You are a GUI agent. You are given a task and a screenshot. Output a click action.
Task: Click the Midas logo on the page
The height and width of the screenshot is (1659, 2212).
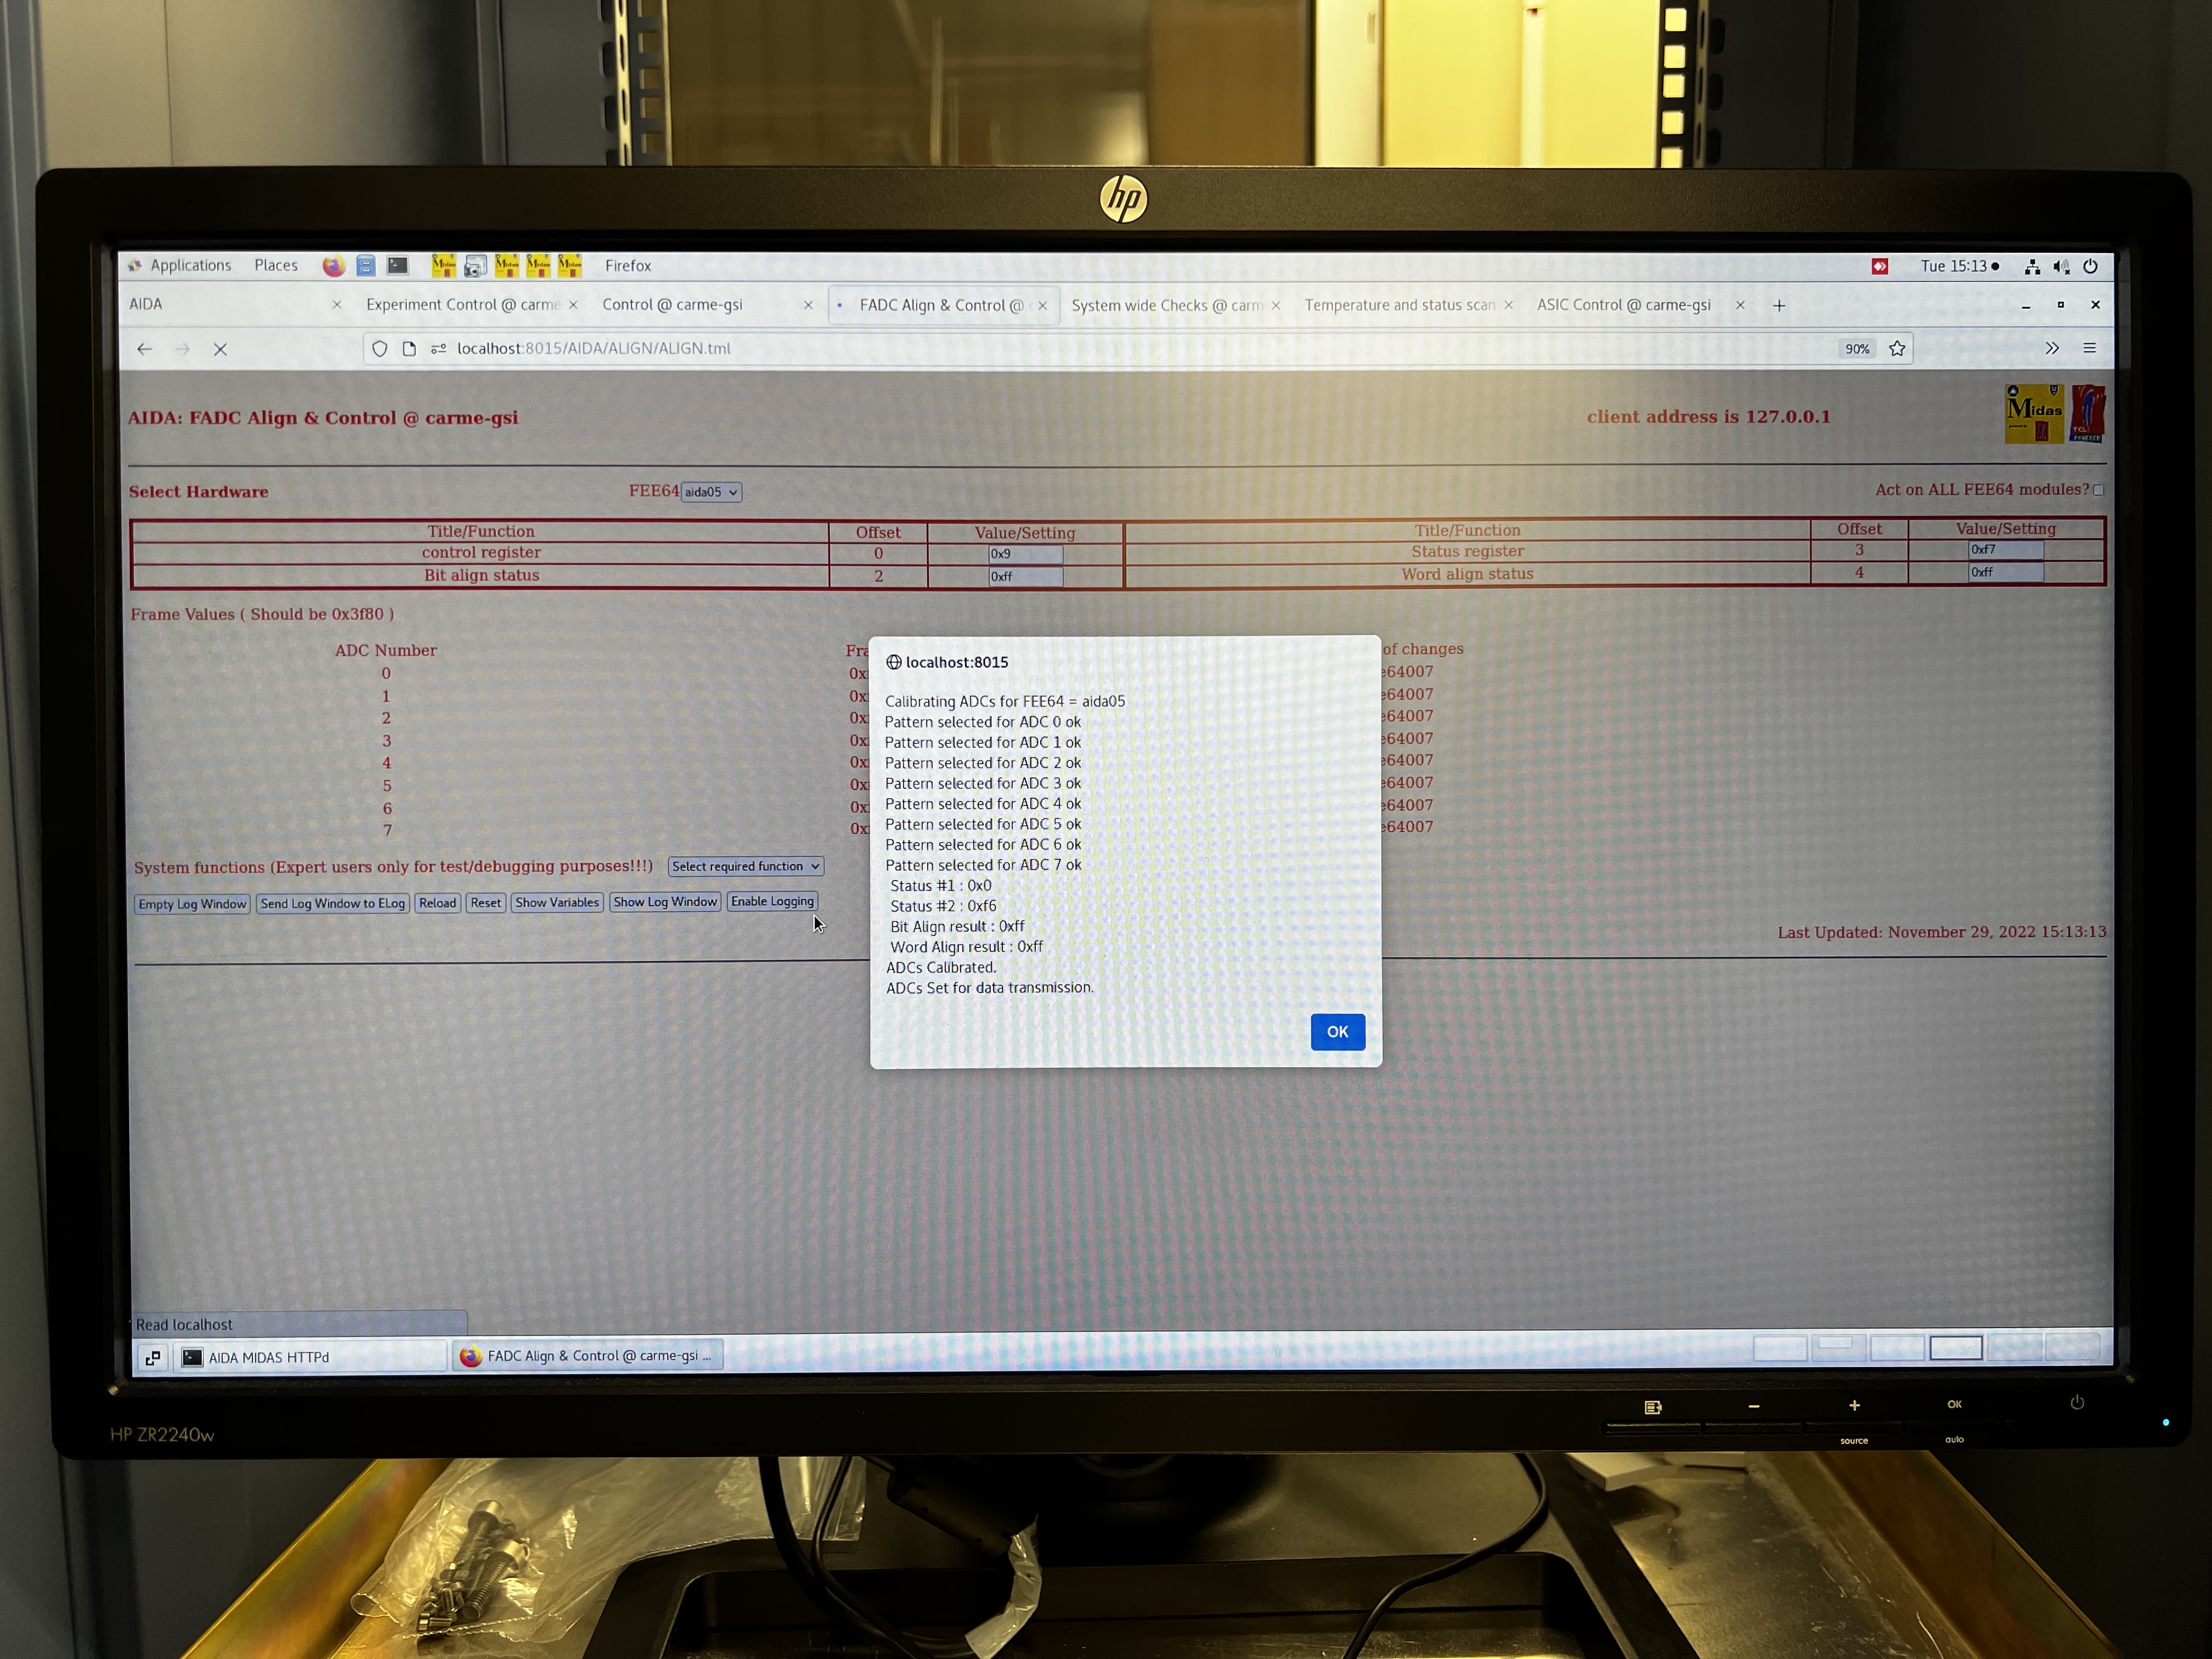pos(2034,413)
